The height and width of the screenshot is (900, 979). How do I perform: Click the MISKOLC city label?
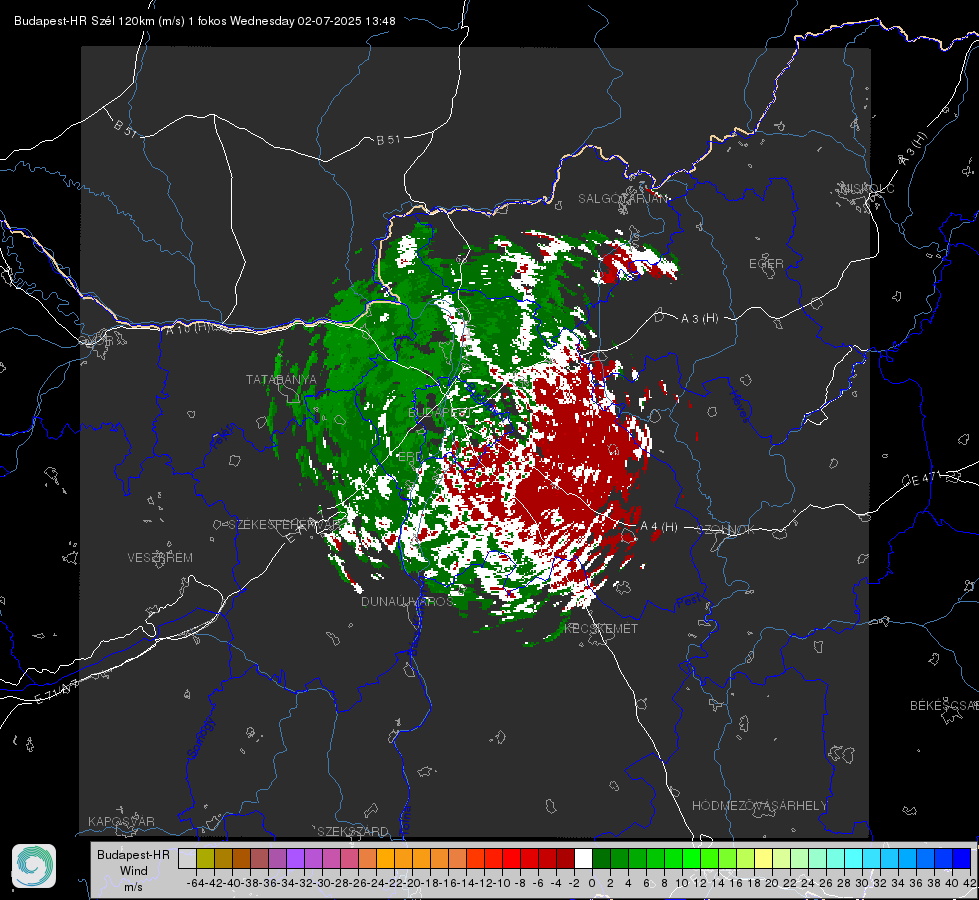[x=867, y=188]
